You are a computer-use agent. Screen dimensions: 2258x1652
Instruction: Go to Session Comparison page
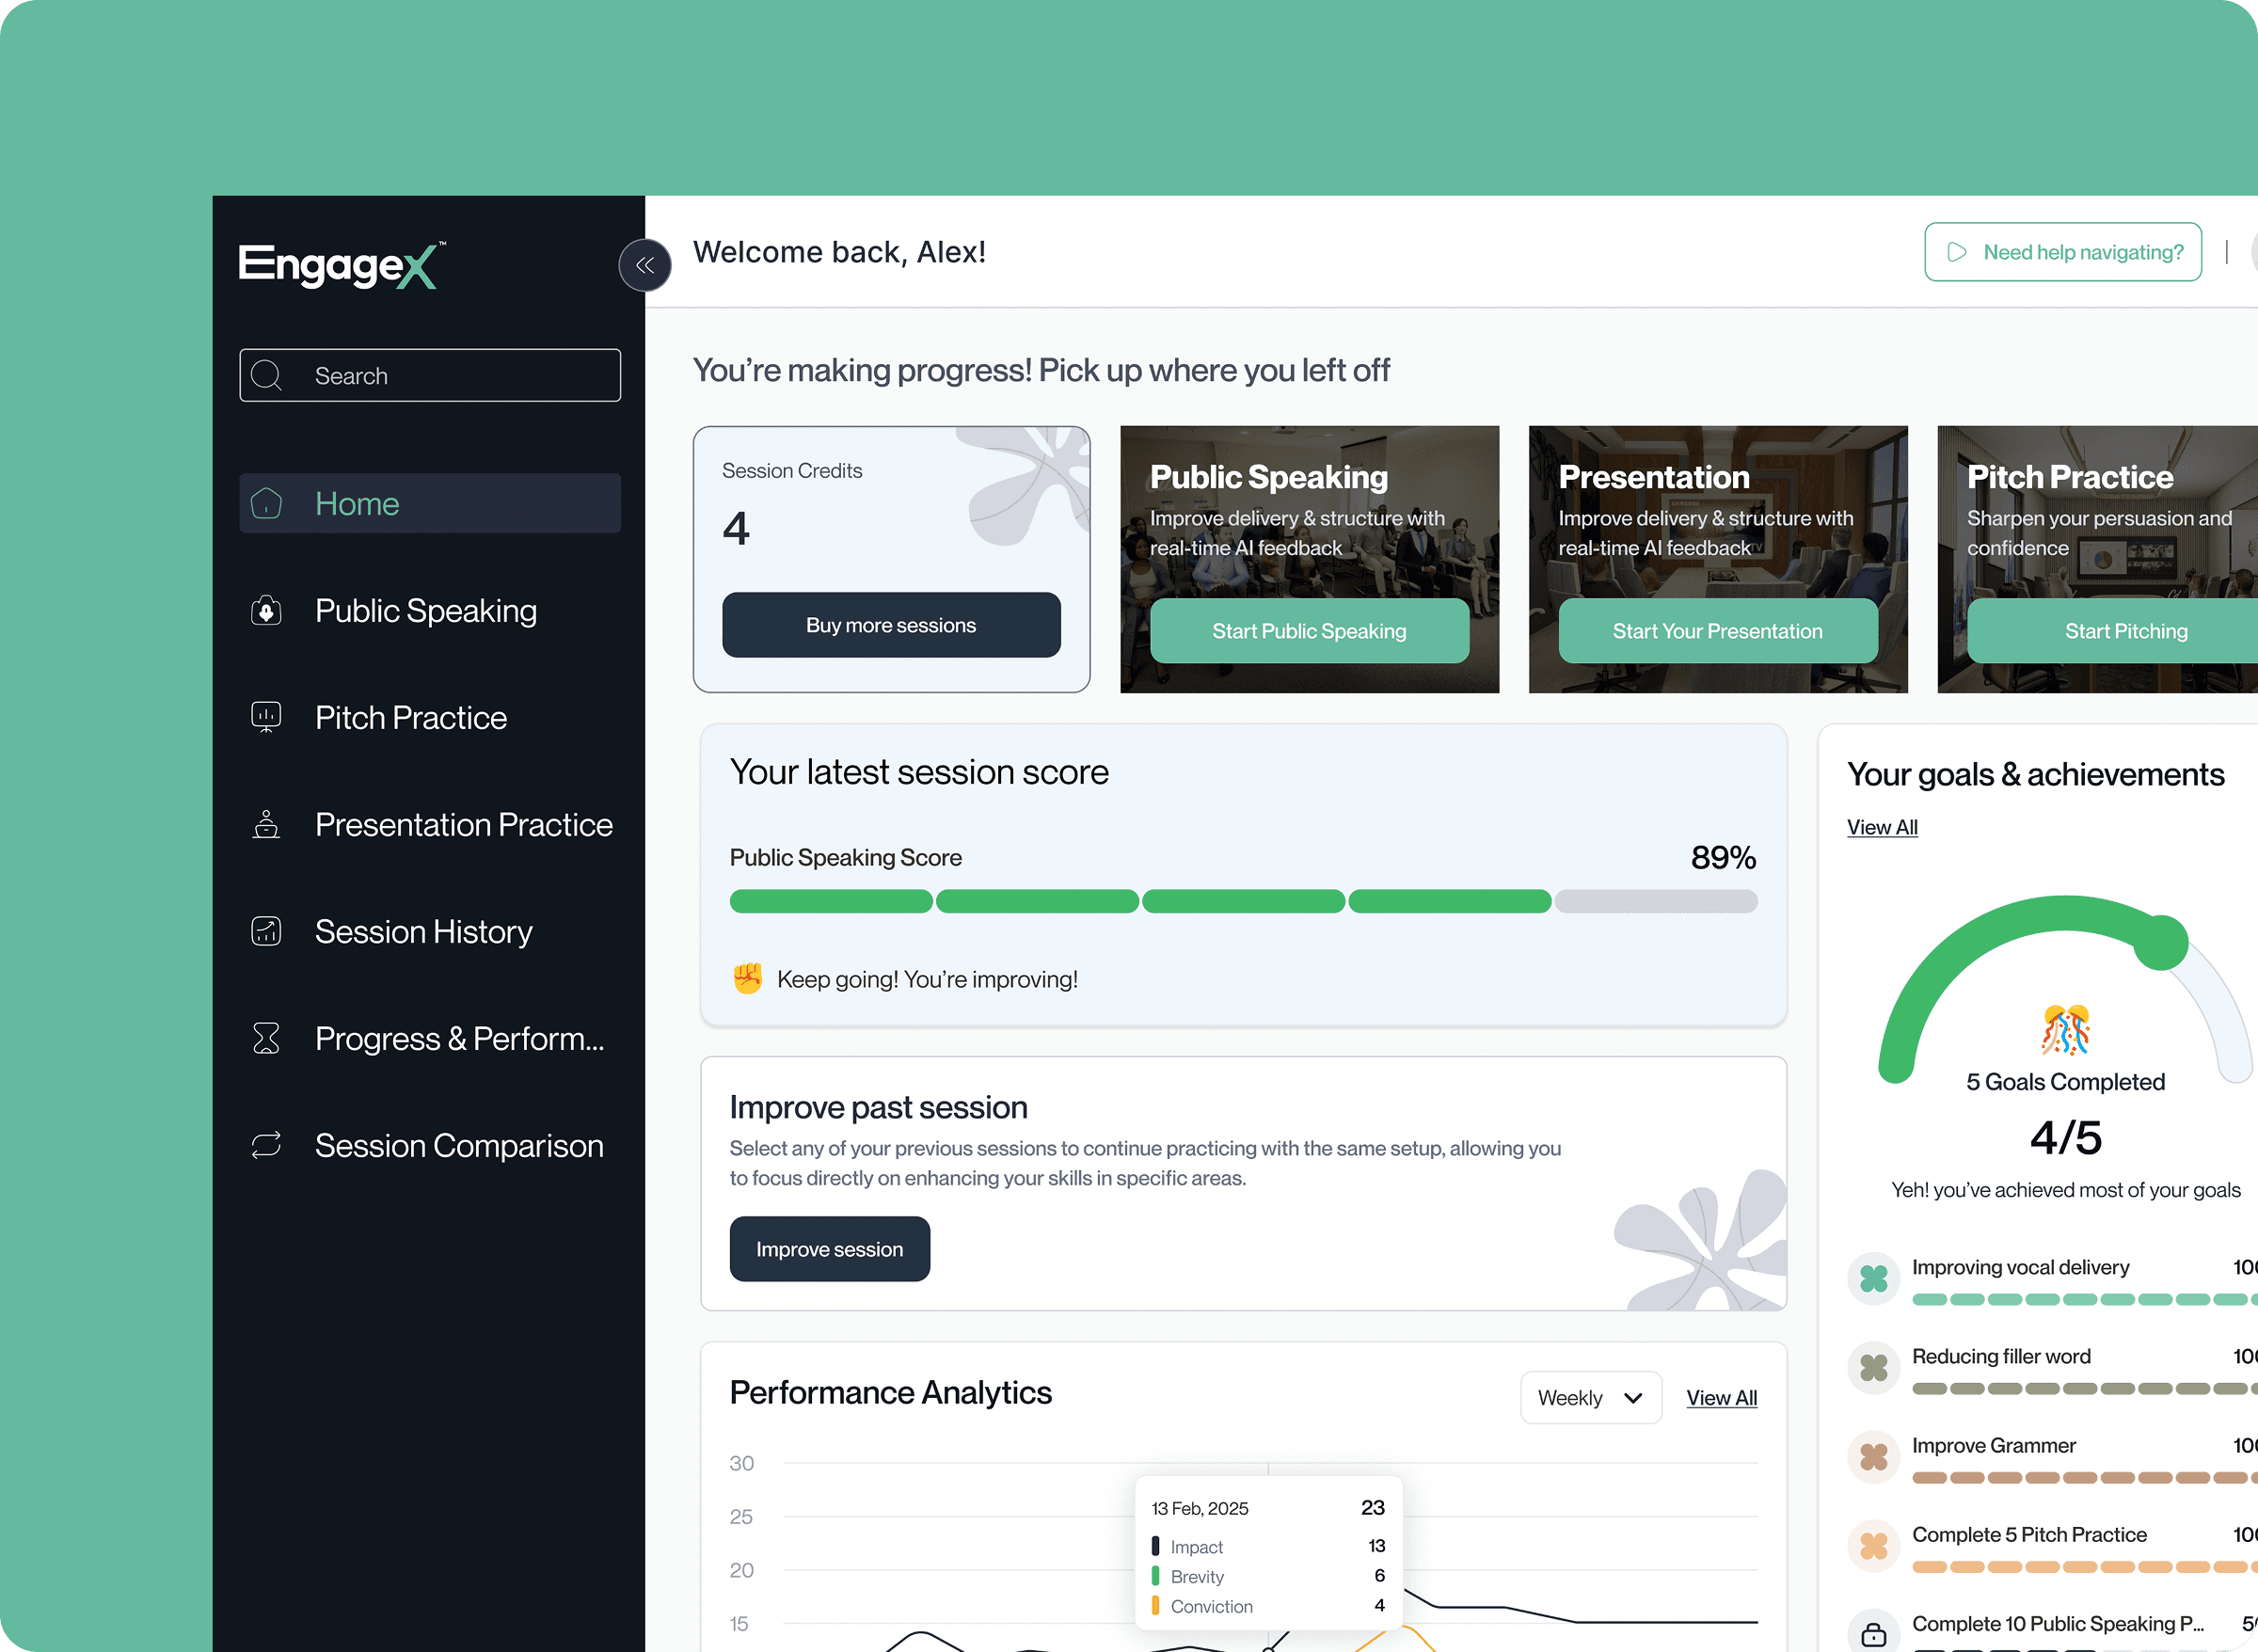(x=459, y=1145)
